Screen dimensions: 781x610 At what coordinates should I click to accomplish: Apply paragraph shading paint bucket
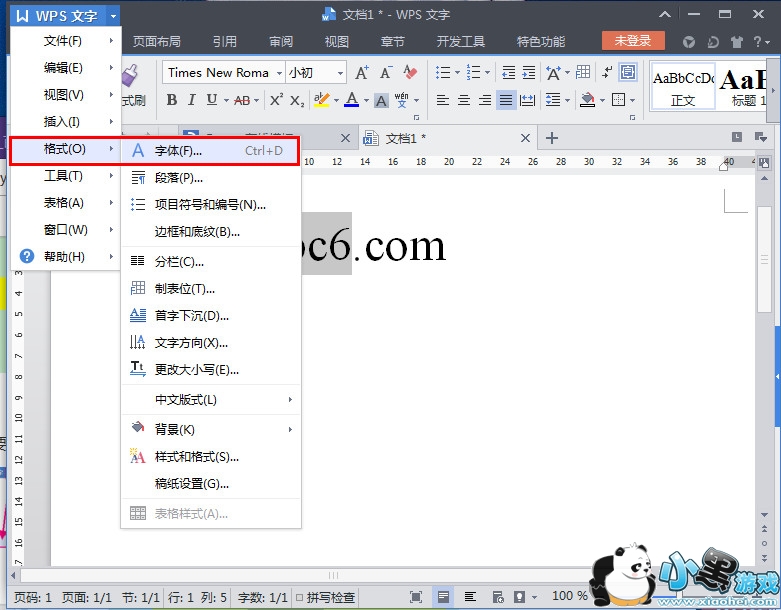pos(588,100)
